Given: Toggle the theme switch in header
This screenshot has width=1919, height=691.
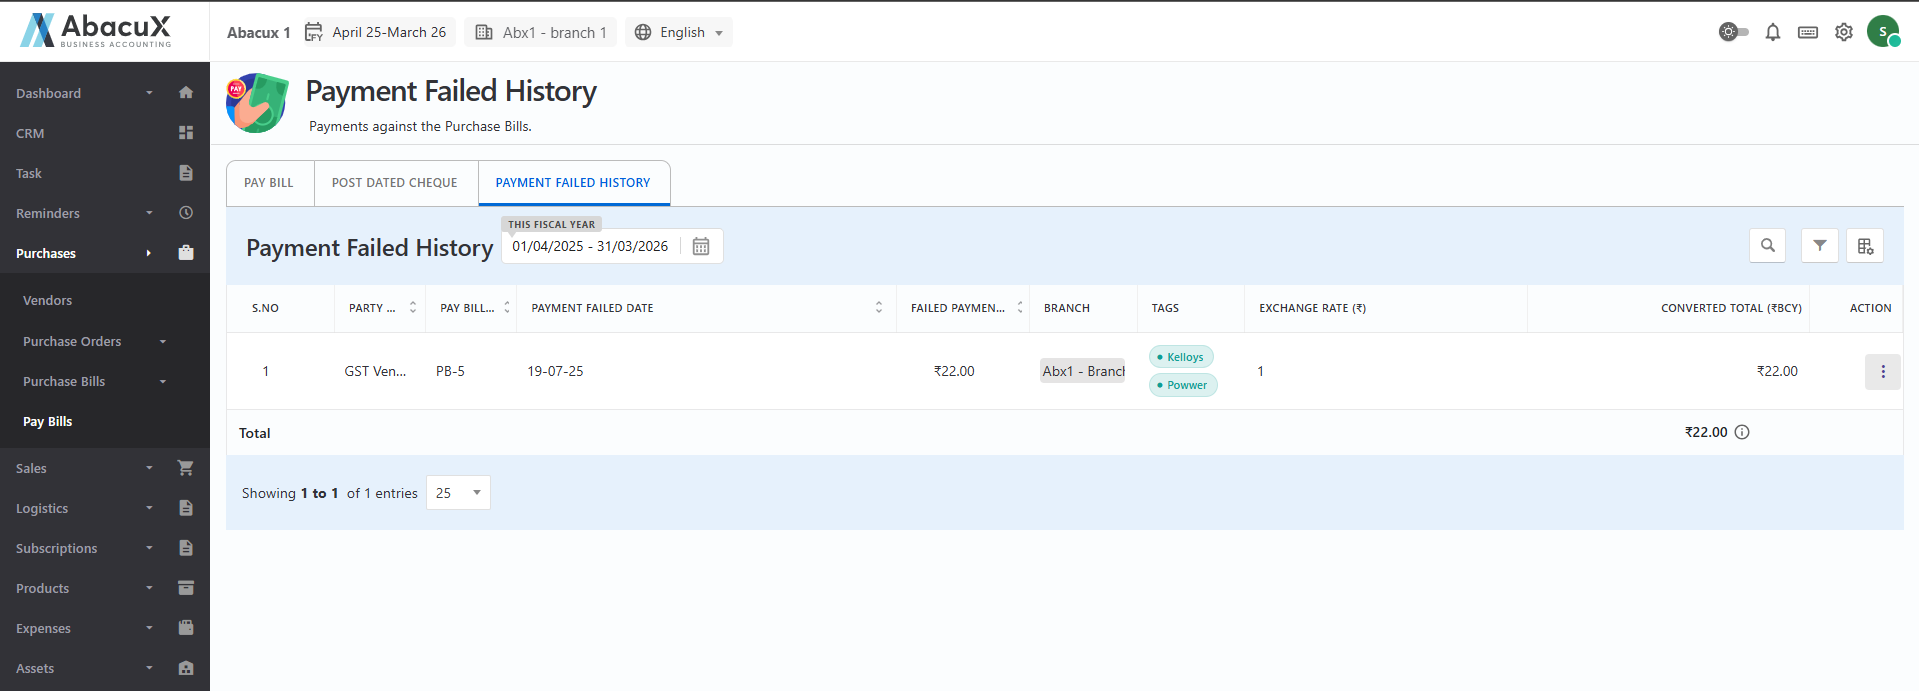Looking at the screenshot, I should [x=1733, y=32].
